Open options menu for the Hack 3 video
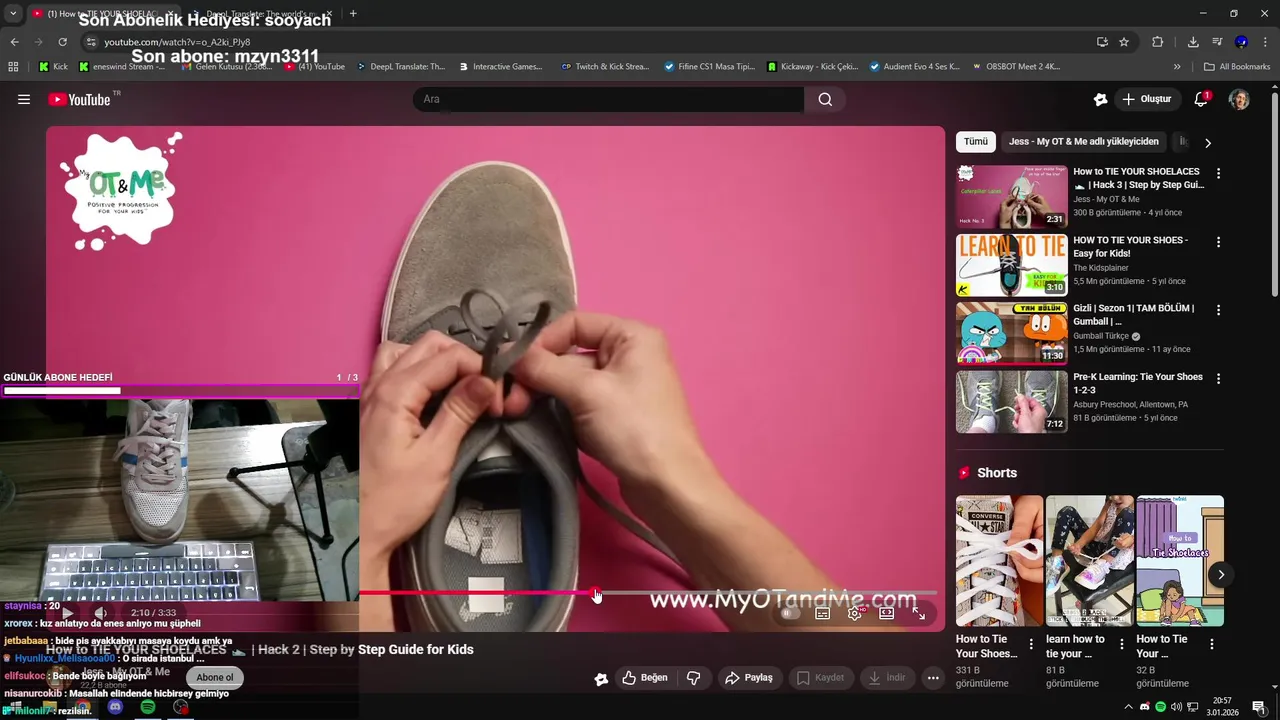1280x720 pixels. [x=1218, y=173]
